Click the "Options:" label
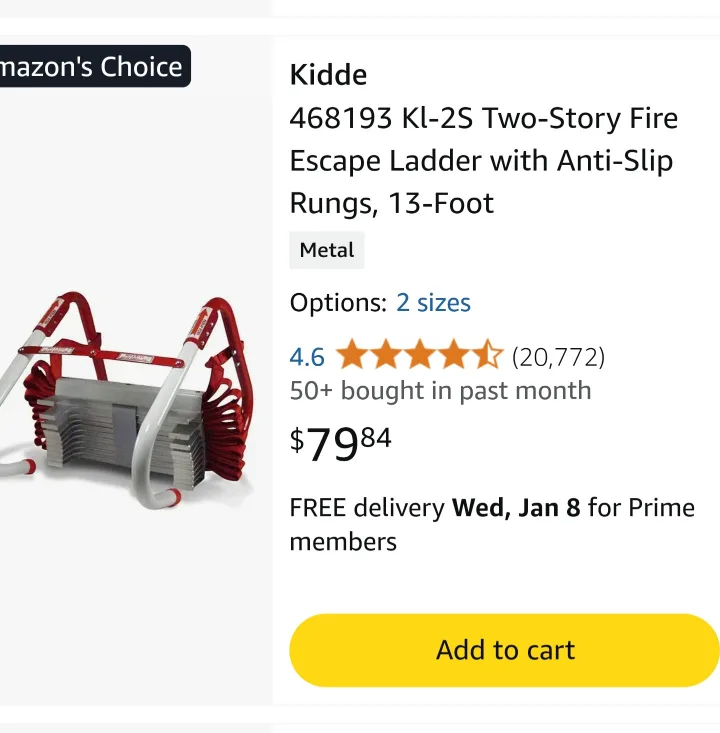The width and height of the screenshot is (720, 733). coord(338,303)
